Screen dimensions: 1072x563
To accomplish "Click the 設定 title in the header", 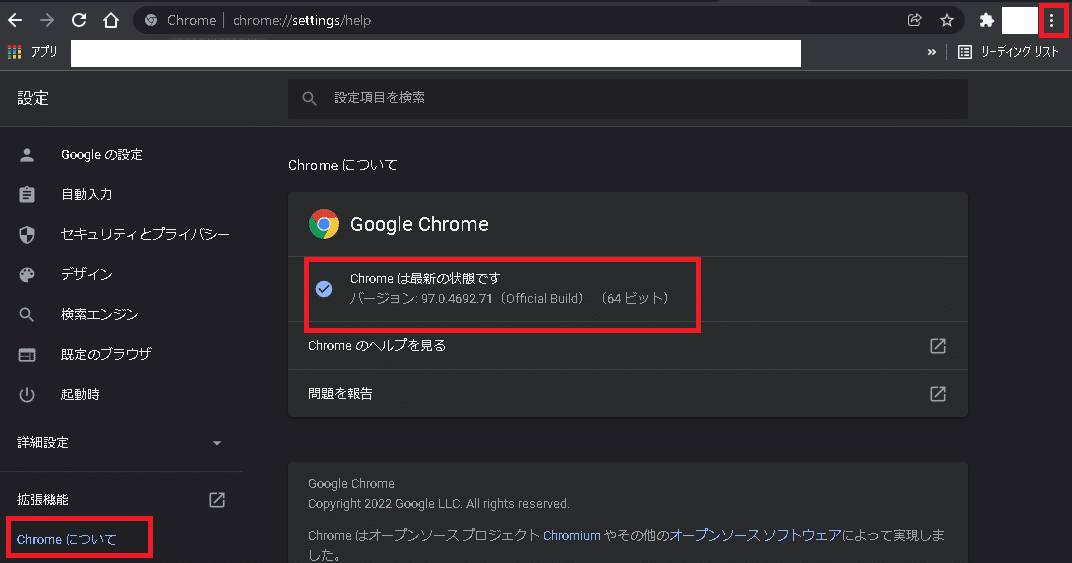I will [x=33, y=99].
